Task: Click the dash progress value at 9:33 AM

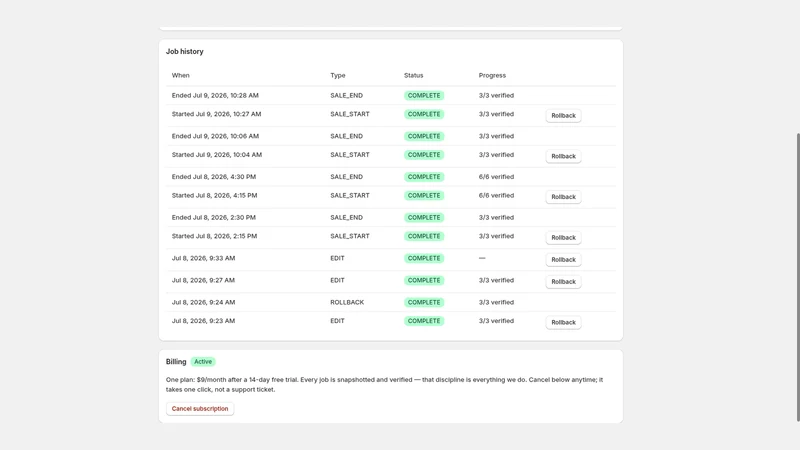Action: tap(482, 258)
